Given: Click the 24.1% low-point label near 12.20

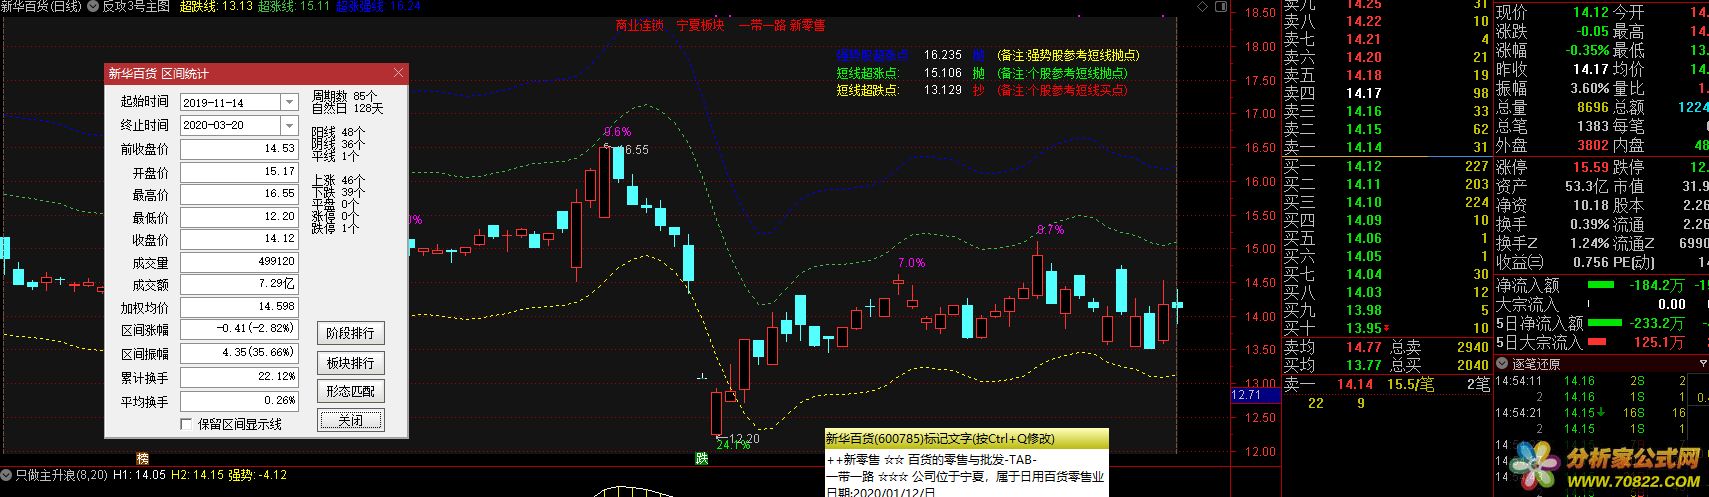Looking at the screenshot, I should (733, 444).
